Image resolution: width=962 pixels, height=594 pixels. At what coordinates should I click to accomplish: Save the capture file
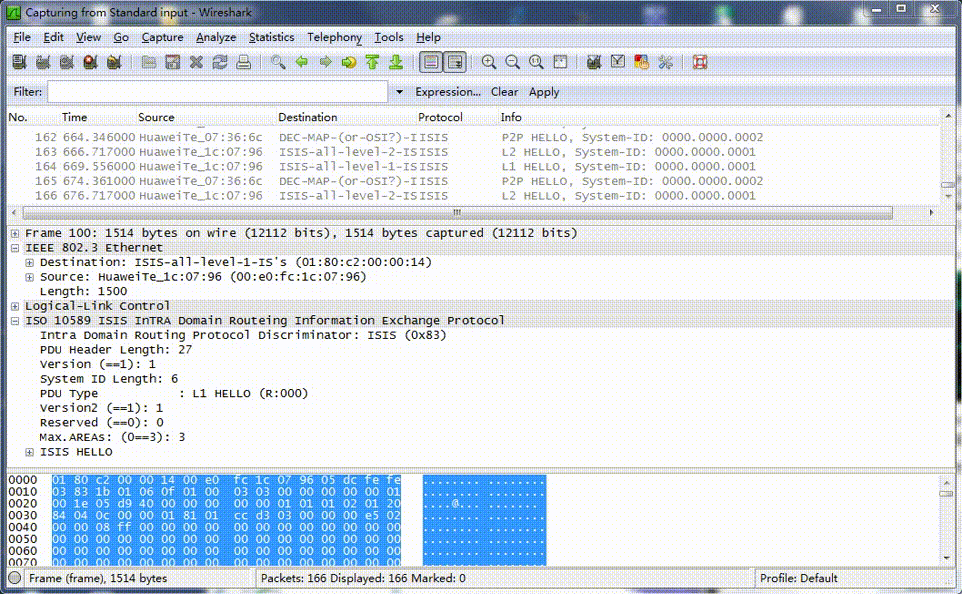click(172, 62)
